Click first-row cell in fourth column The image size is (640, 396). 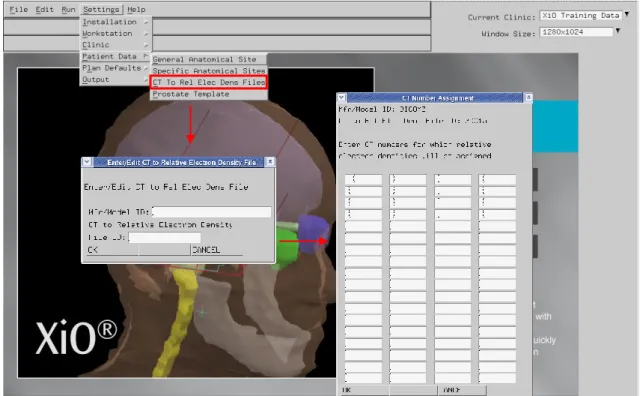tap(497, 179)
